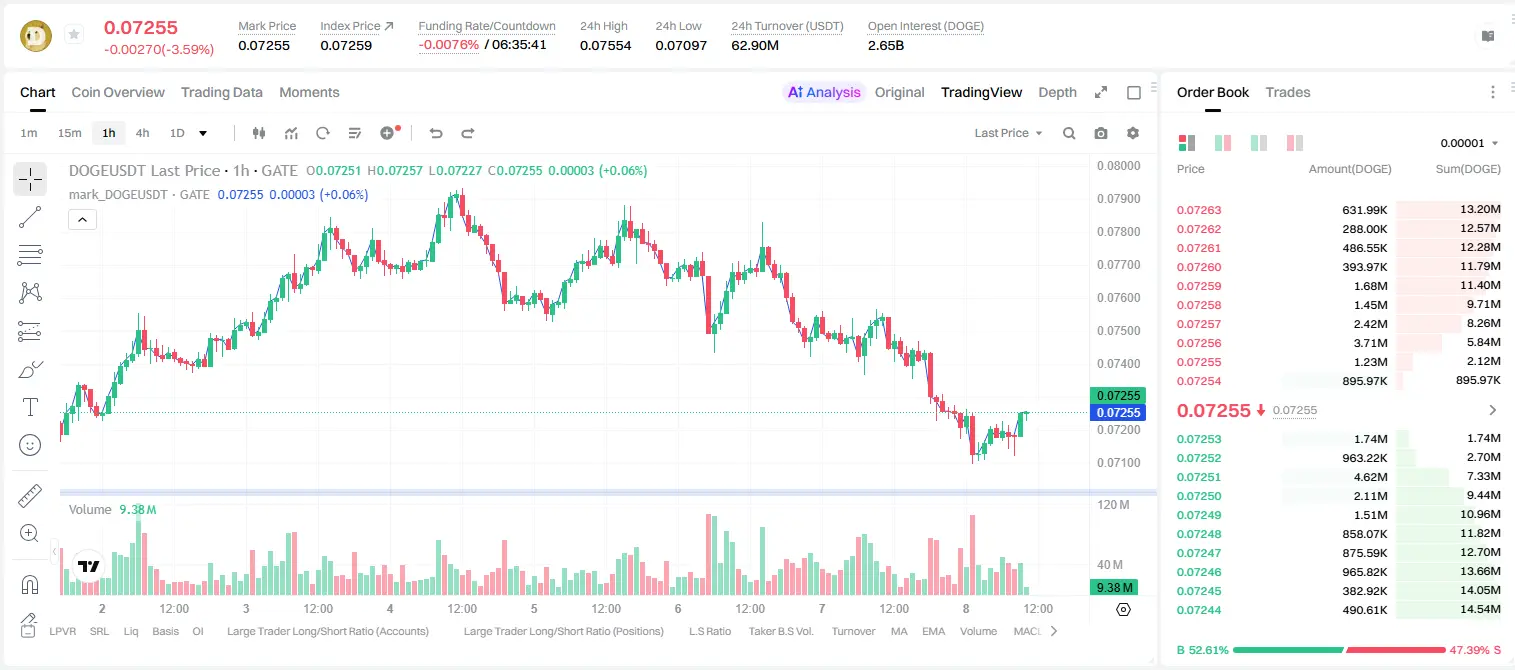Click the chart search magnifier icon

point(1069,133)
